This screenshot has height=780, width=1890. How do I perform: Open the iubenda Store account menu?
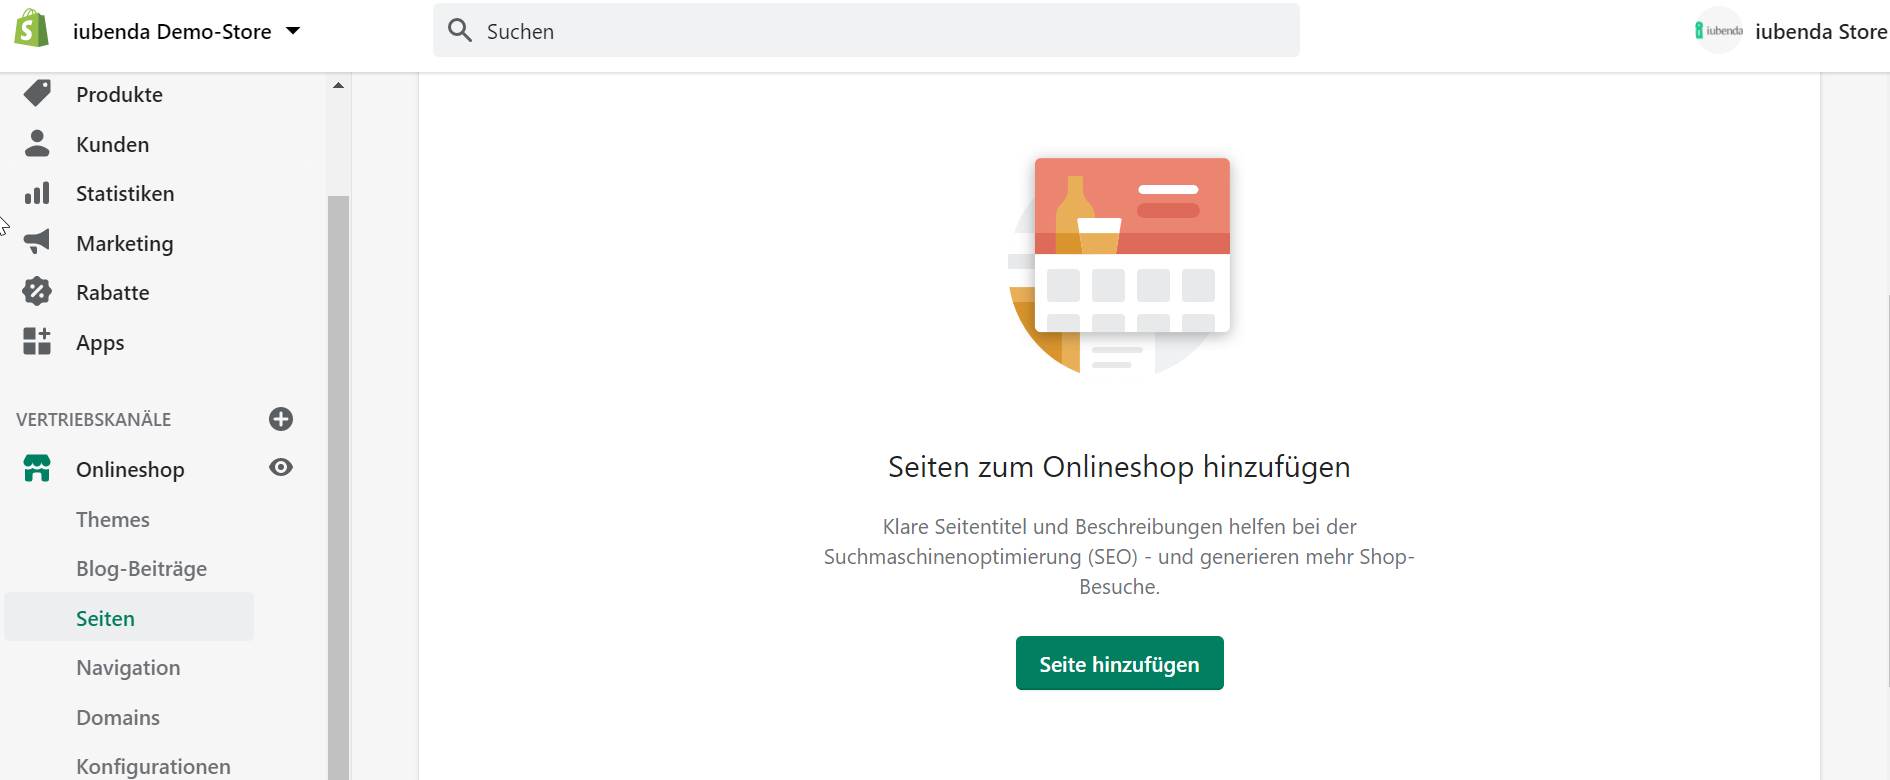point(1790,31)
